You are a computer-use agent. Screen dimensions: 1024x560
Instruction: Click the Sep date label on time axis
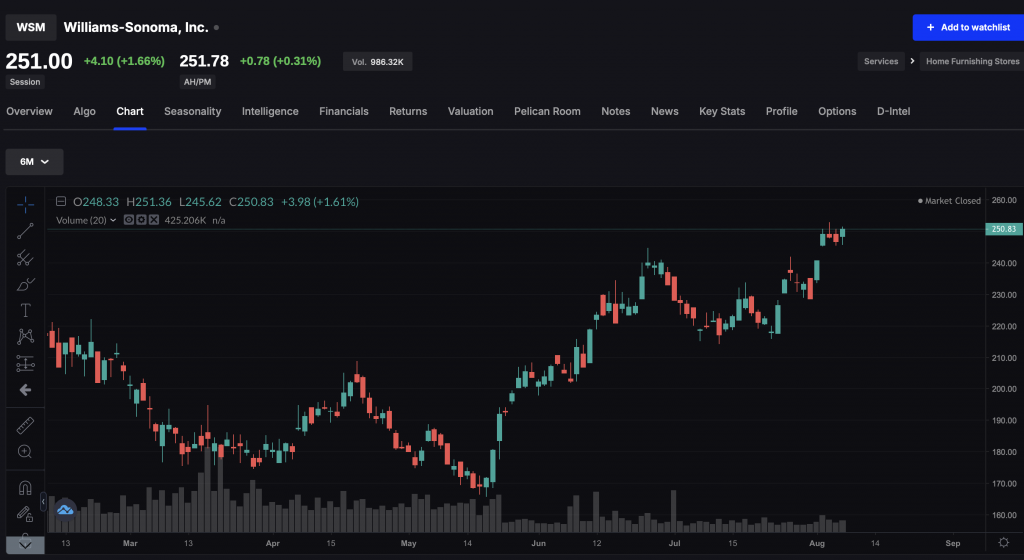click(953, 543)
